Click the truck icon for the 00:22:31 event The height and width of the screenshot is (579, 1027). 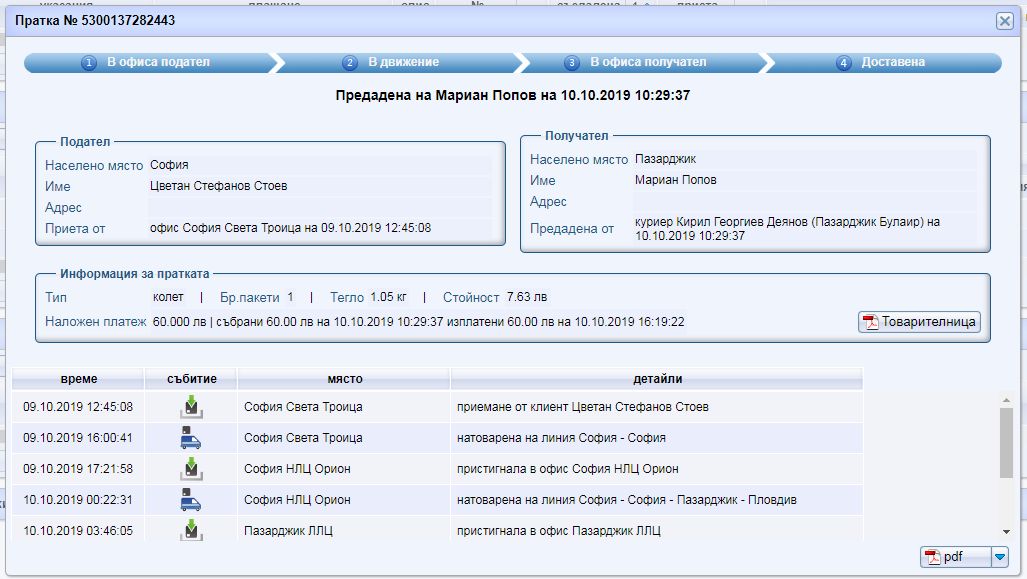coord(190,500)
